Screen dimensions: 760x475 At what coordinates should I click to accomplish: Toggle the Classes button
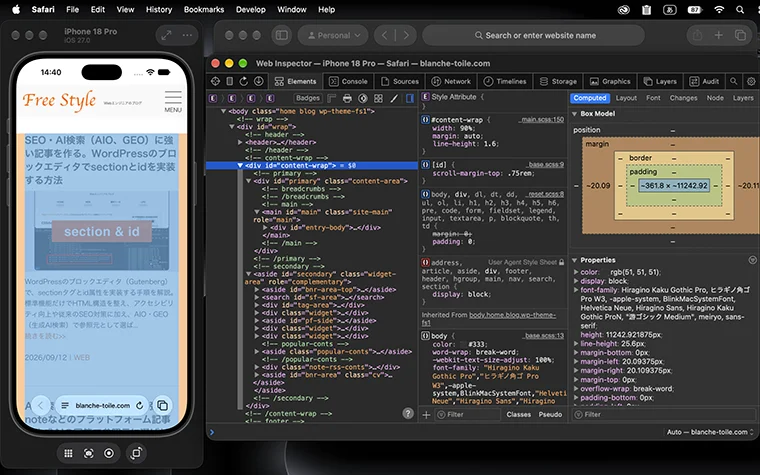point(519,414)
